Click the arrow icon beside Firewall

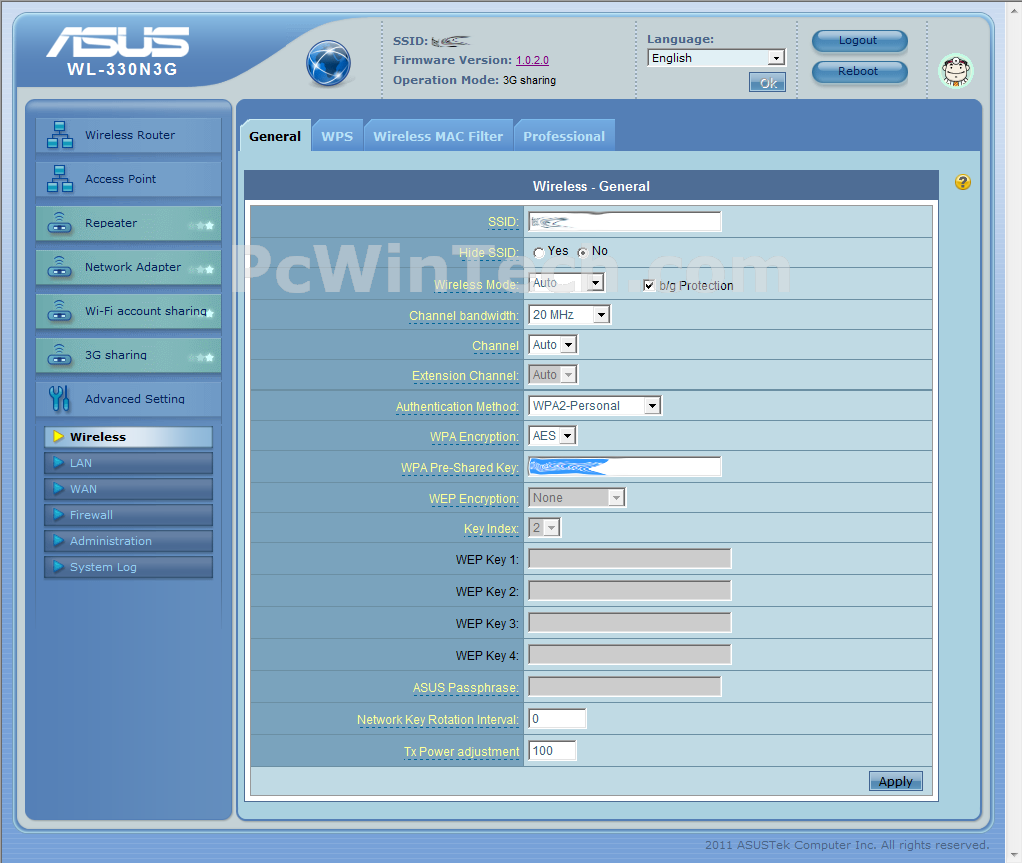58,515
